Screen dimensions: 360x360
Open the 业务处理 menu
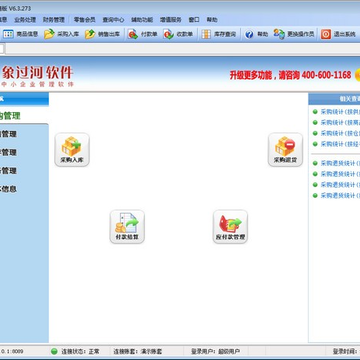(25, 20)
